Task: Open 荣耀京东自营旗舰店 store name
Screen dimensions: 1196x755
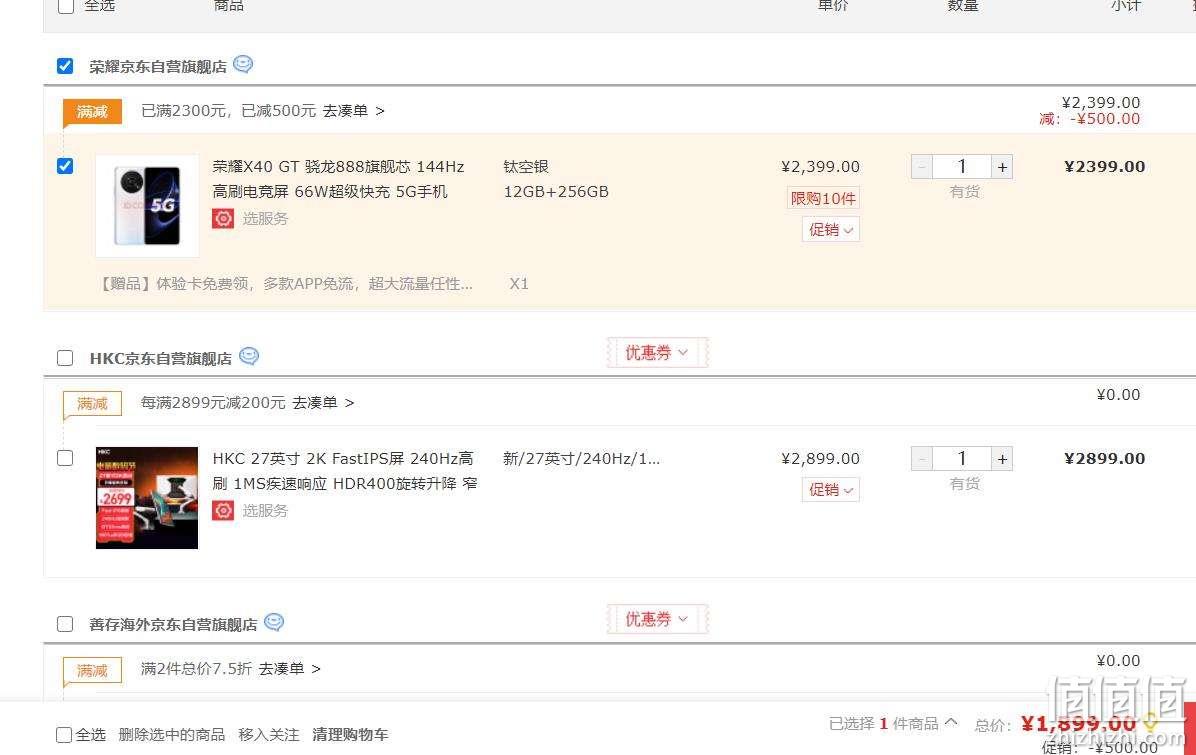Action: pos(158,67)
